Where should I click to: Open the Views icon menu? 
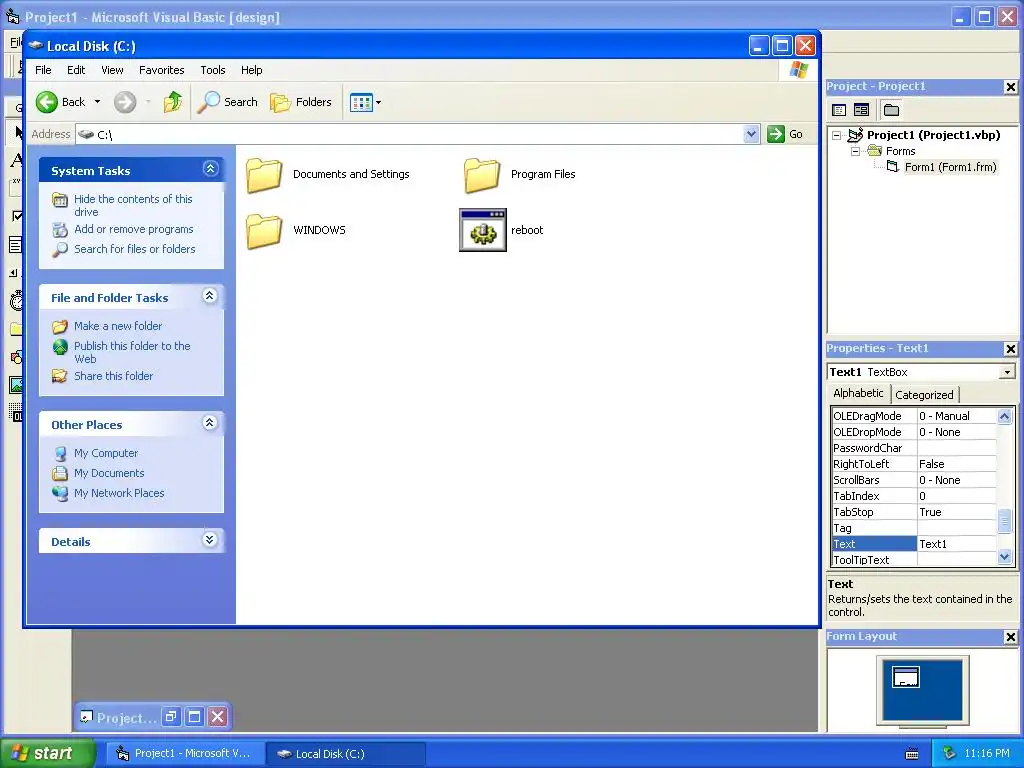click(365, 102)
